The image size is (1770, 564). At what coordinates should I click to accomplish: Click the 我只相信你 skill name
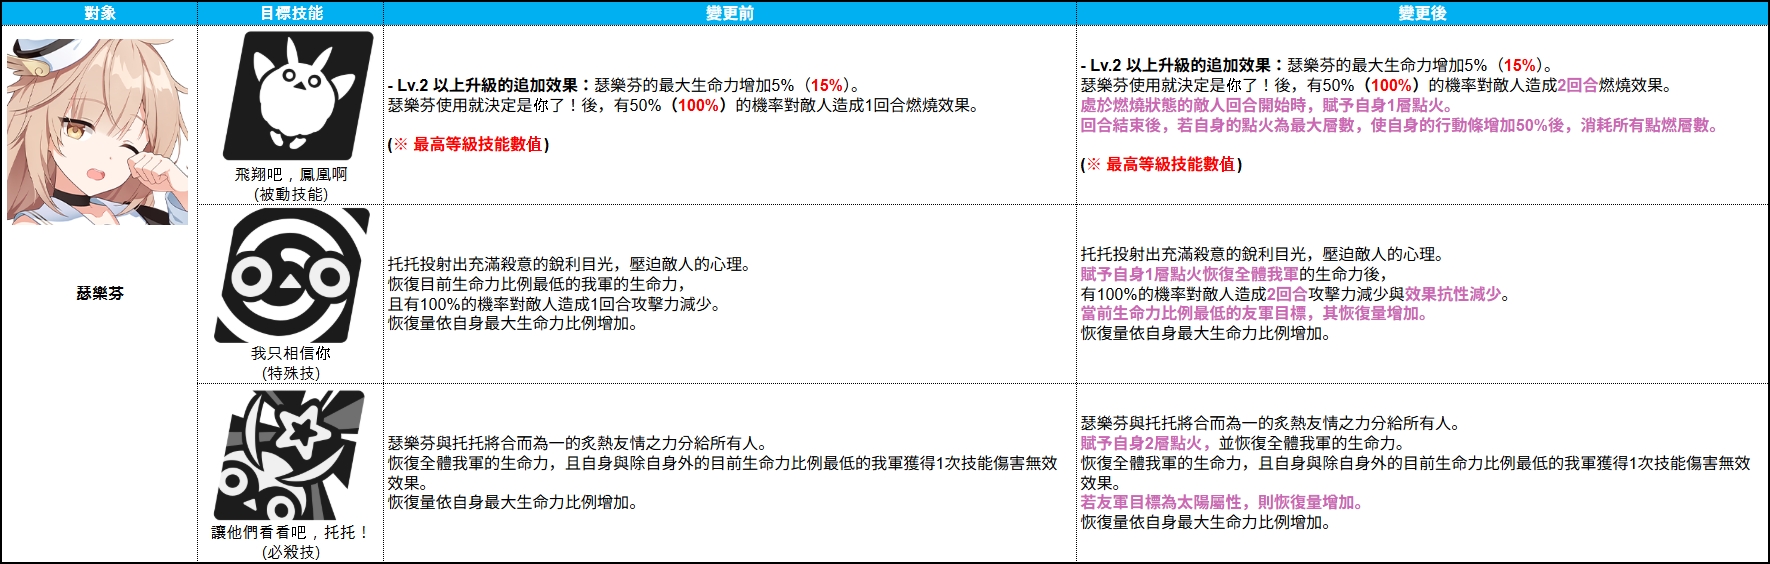click(x=291, y=353)
